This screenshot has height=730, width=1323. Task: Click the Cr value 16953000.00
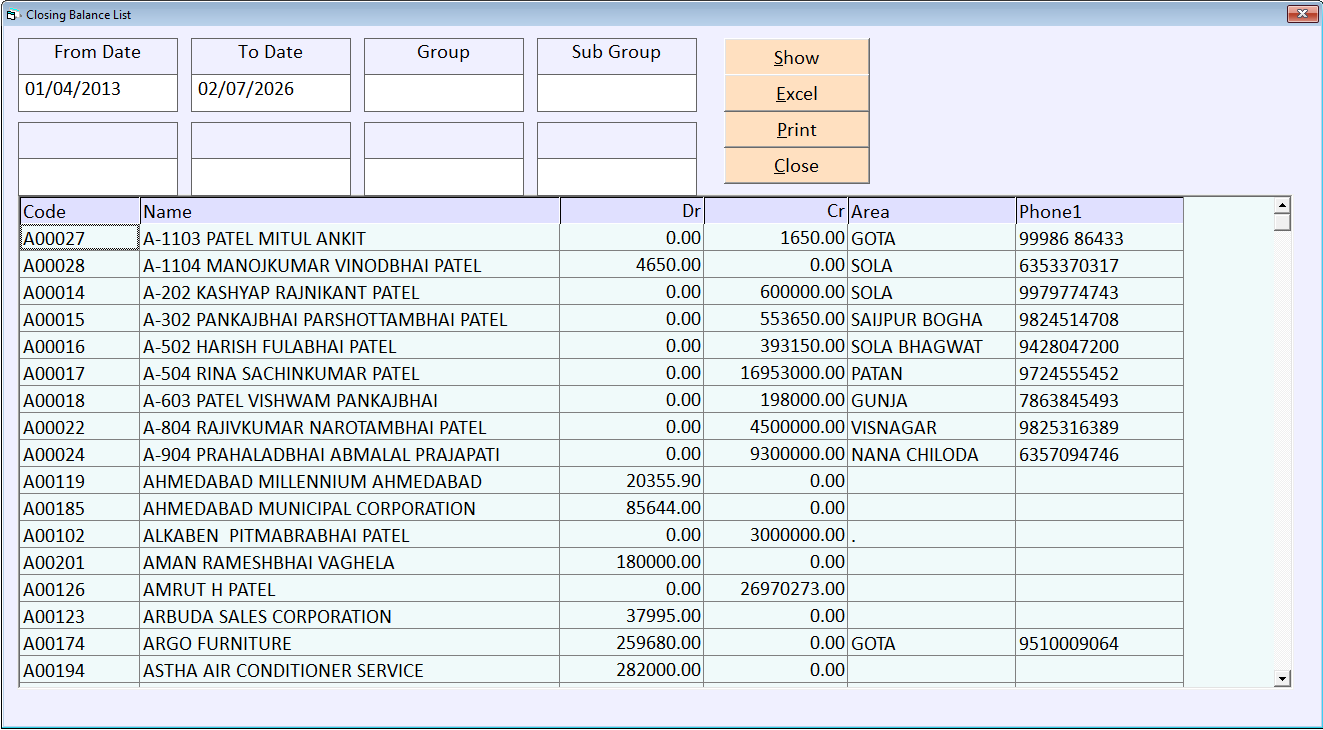pyautogui.click(x=776, y=373)
